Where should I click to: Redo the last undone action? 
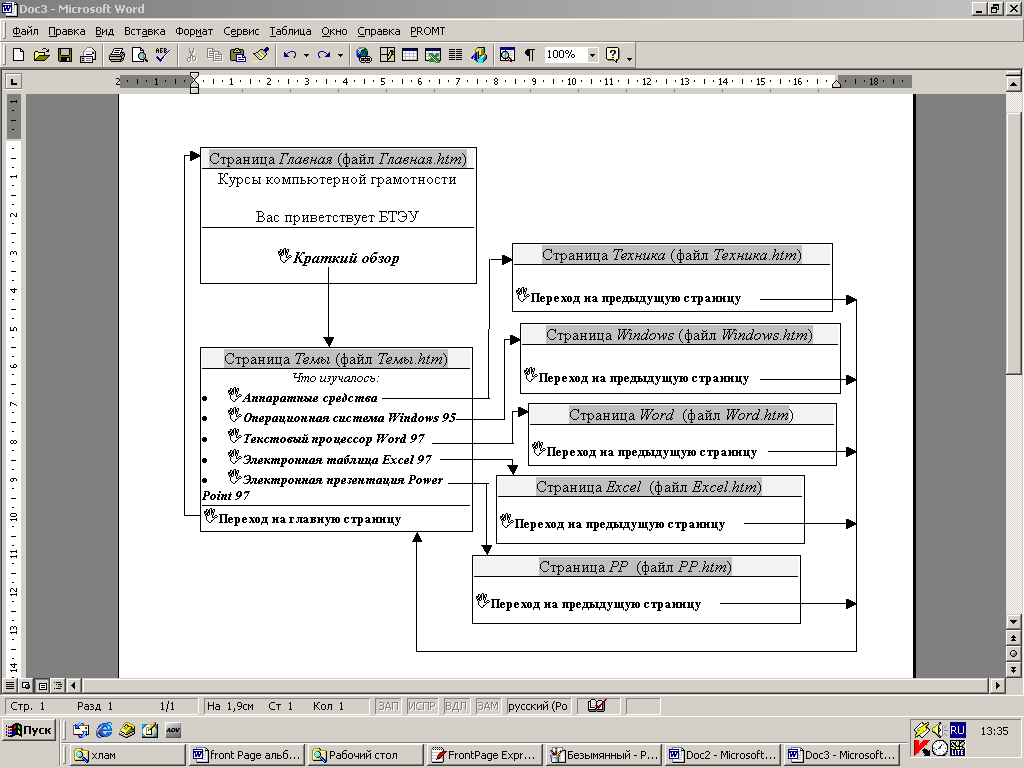[324, 55]
